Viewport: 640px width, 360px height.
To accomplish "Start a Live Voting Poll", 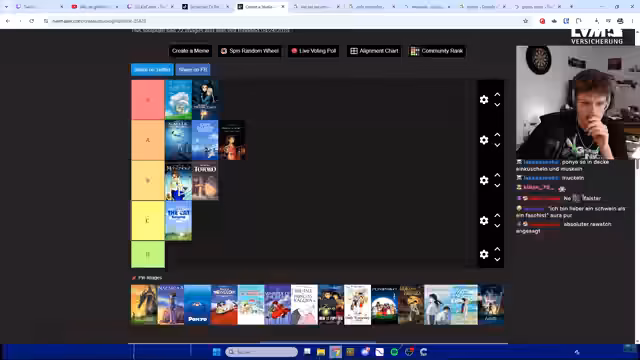I will 313,51.
